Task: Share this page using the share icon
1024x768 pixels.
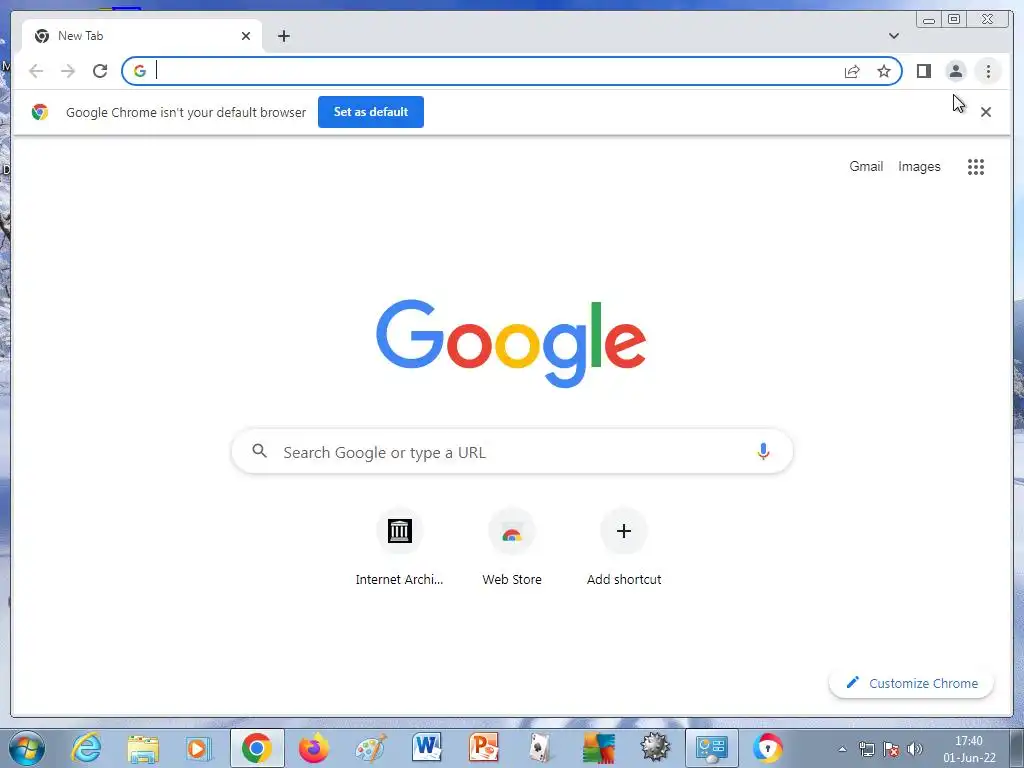Action: click(852, 71)
